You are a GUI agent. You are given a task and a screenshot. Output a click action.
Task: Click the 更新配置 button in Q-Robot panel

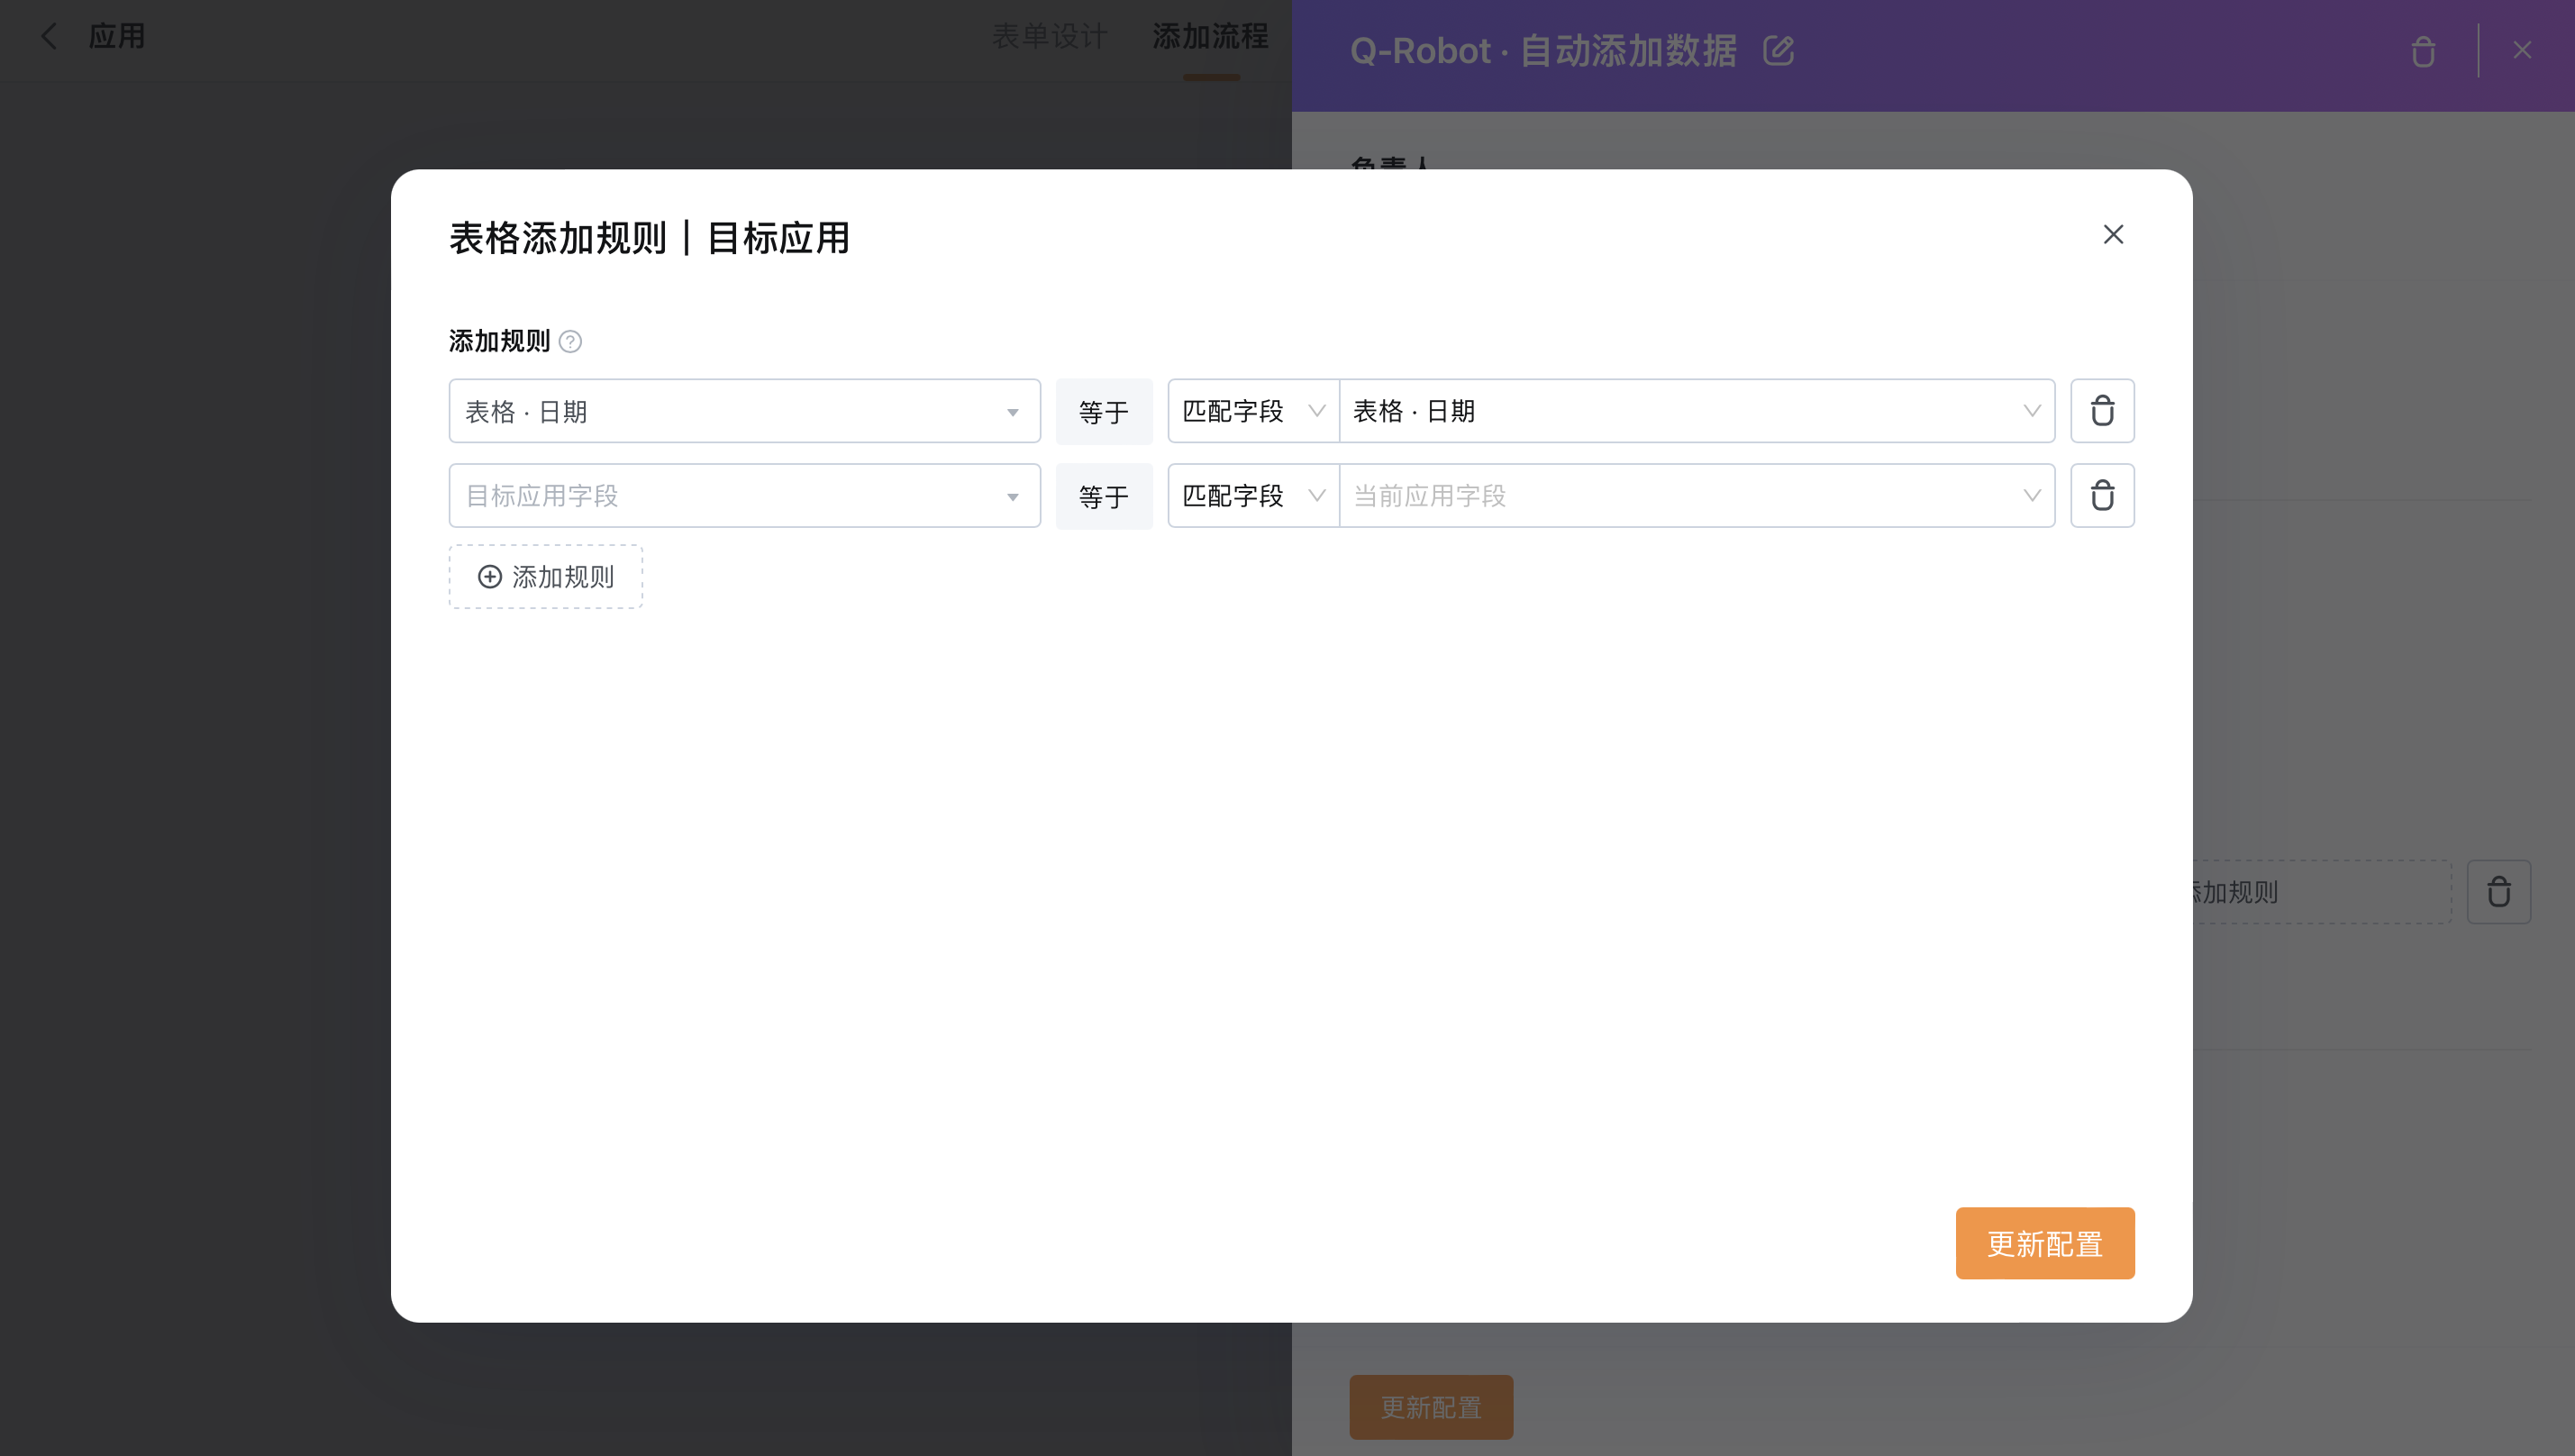(1430, 1407)
